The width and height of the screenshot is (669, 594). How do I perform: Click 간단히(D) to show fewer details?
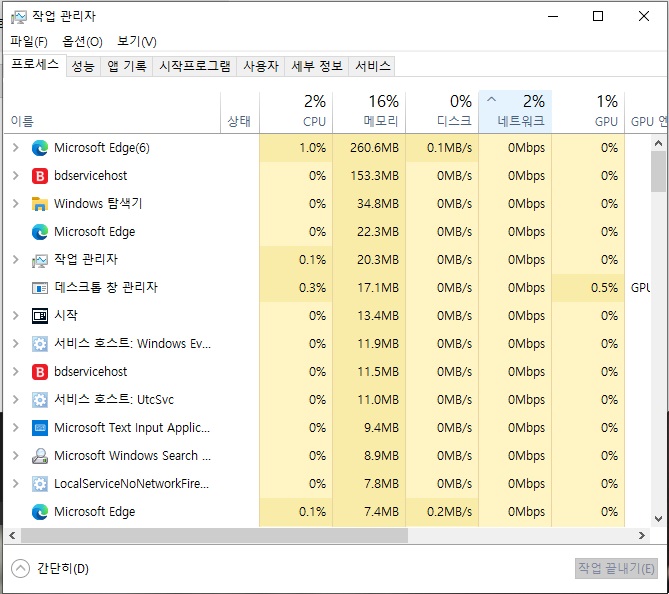(x=50, y=568)
